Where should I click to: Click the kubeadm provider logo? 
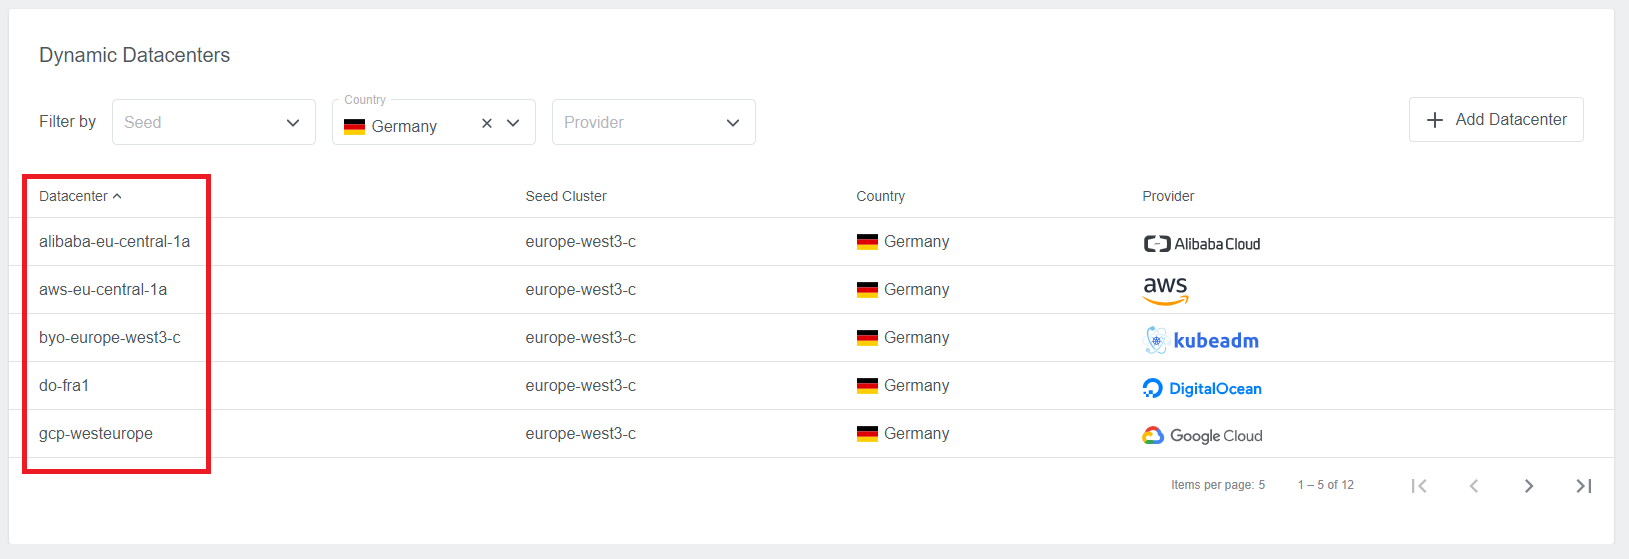click(x=1200, y=340)
